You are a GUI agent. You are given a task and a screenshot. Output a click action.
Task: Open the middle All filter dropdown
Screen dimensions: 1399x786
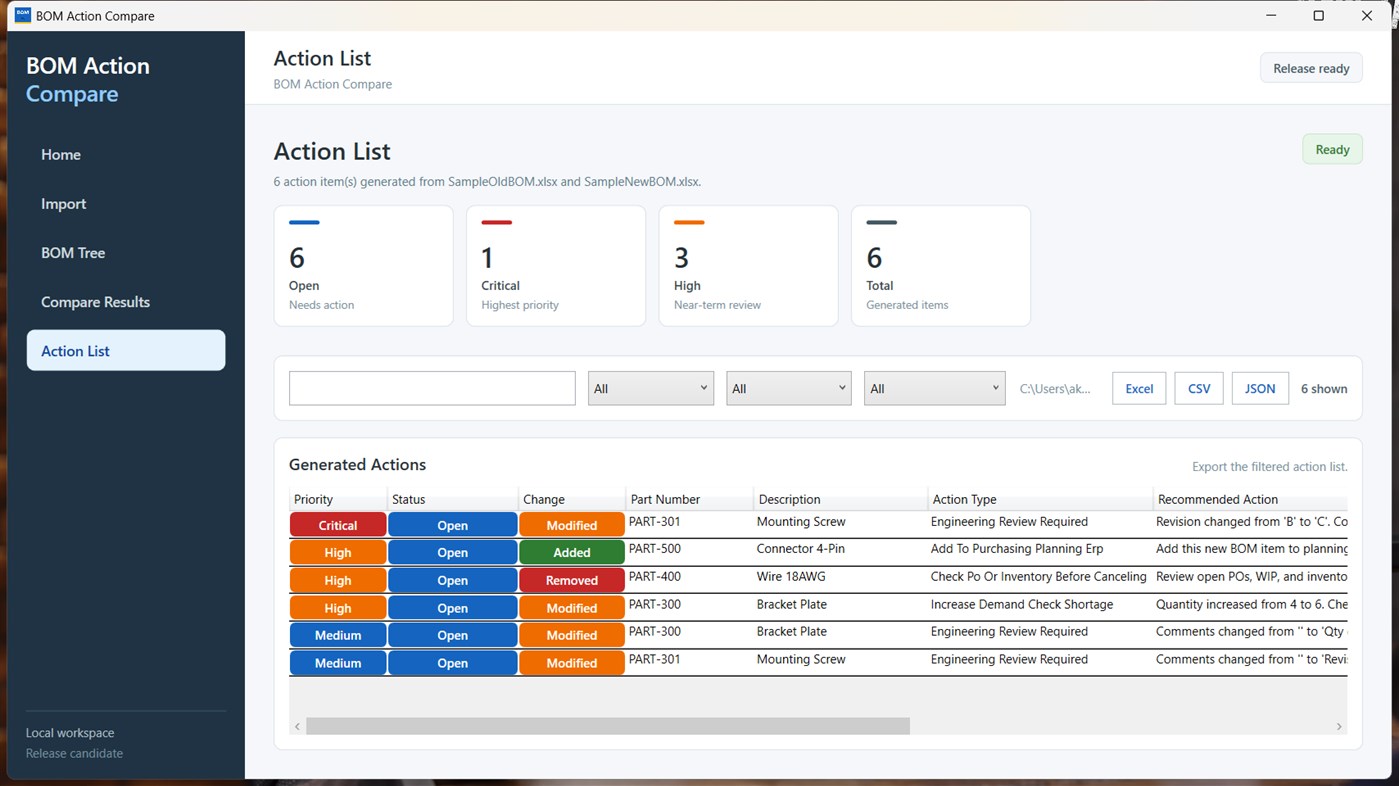(x=789, y=388)
